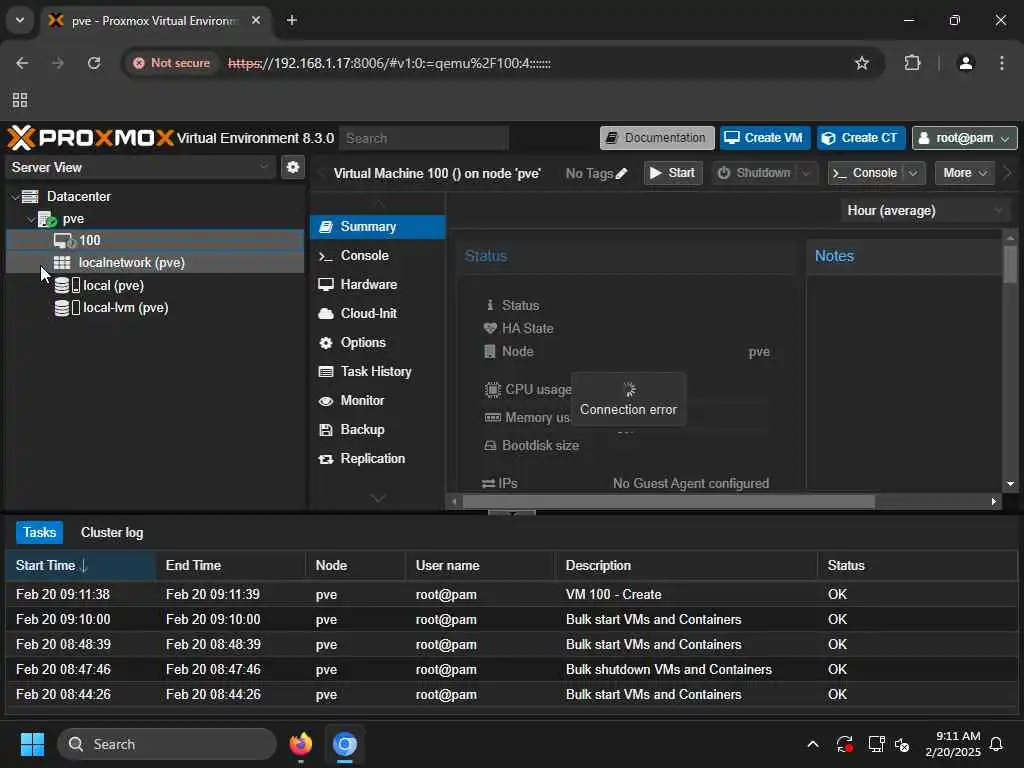1024x768 pixels.
Task: Click the Chrome extensions puzzle icon
Action: pyautogui.click(x=912, y=63)
